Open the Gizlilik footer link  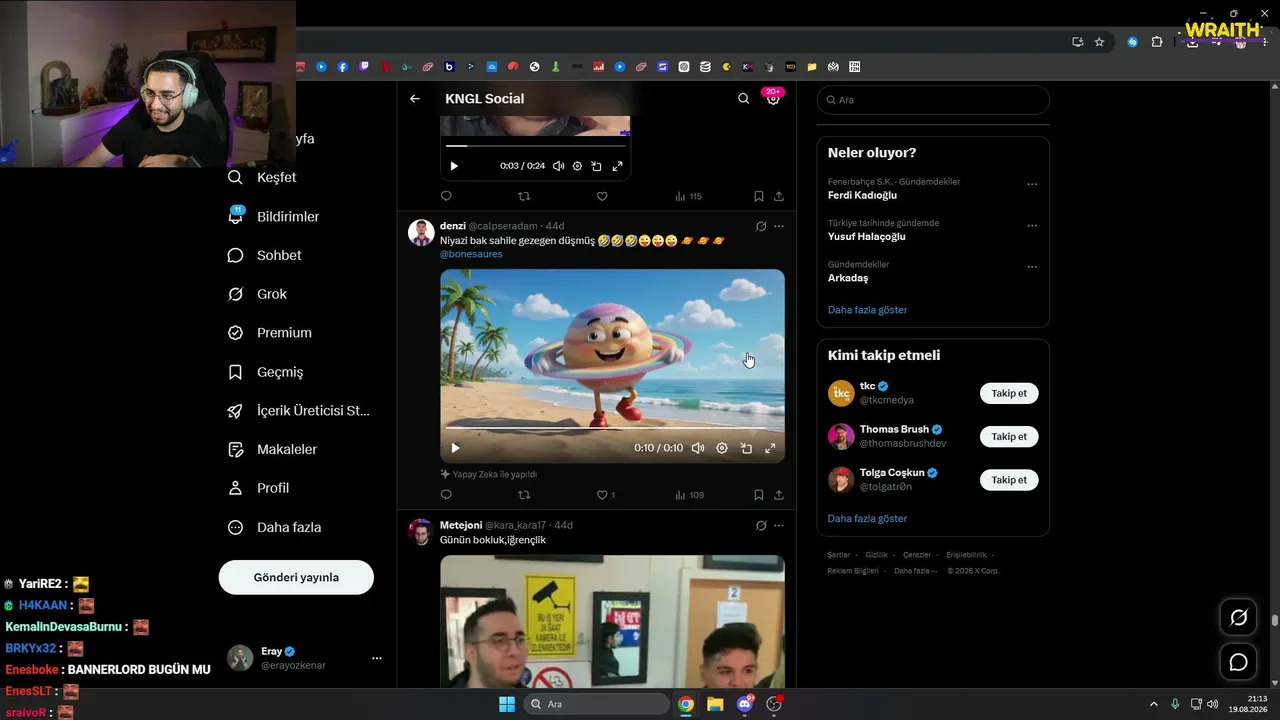click(x=876, y=555)
